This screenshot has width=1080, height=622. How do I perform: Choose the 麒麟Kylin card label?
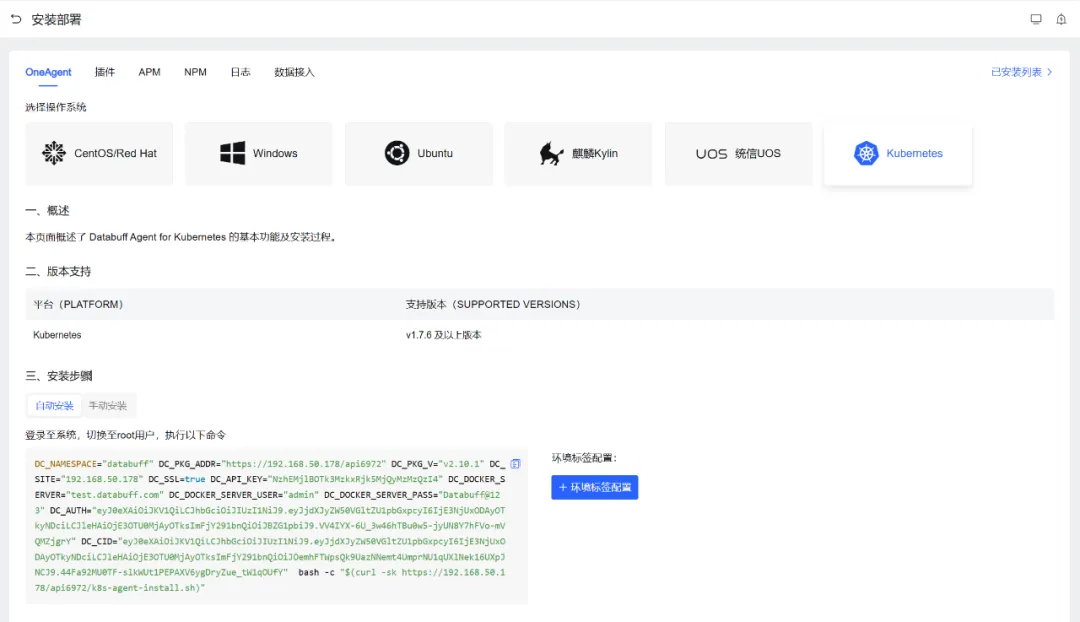pos(594,154)
